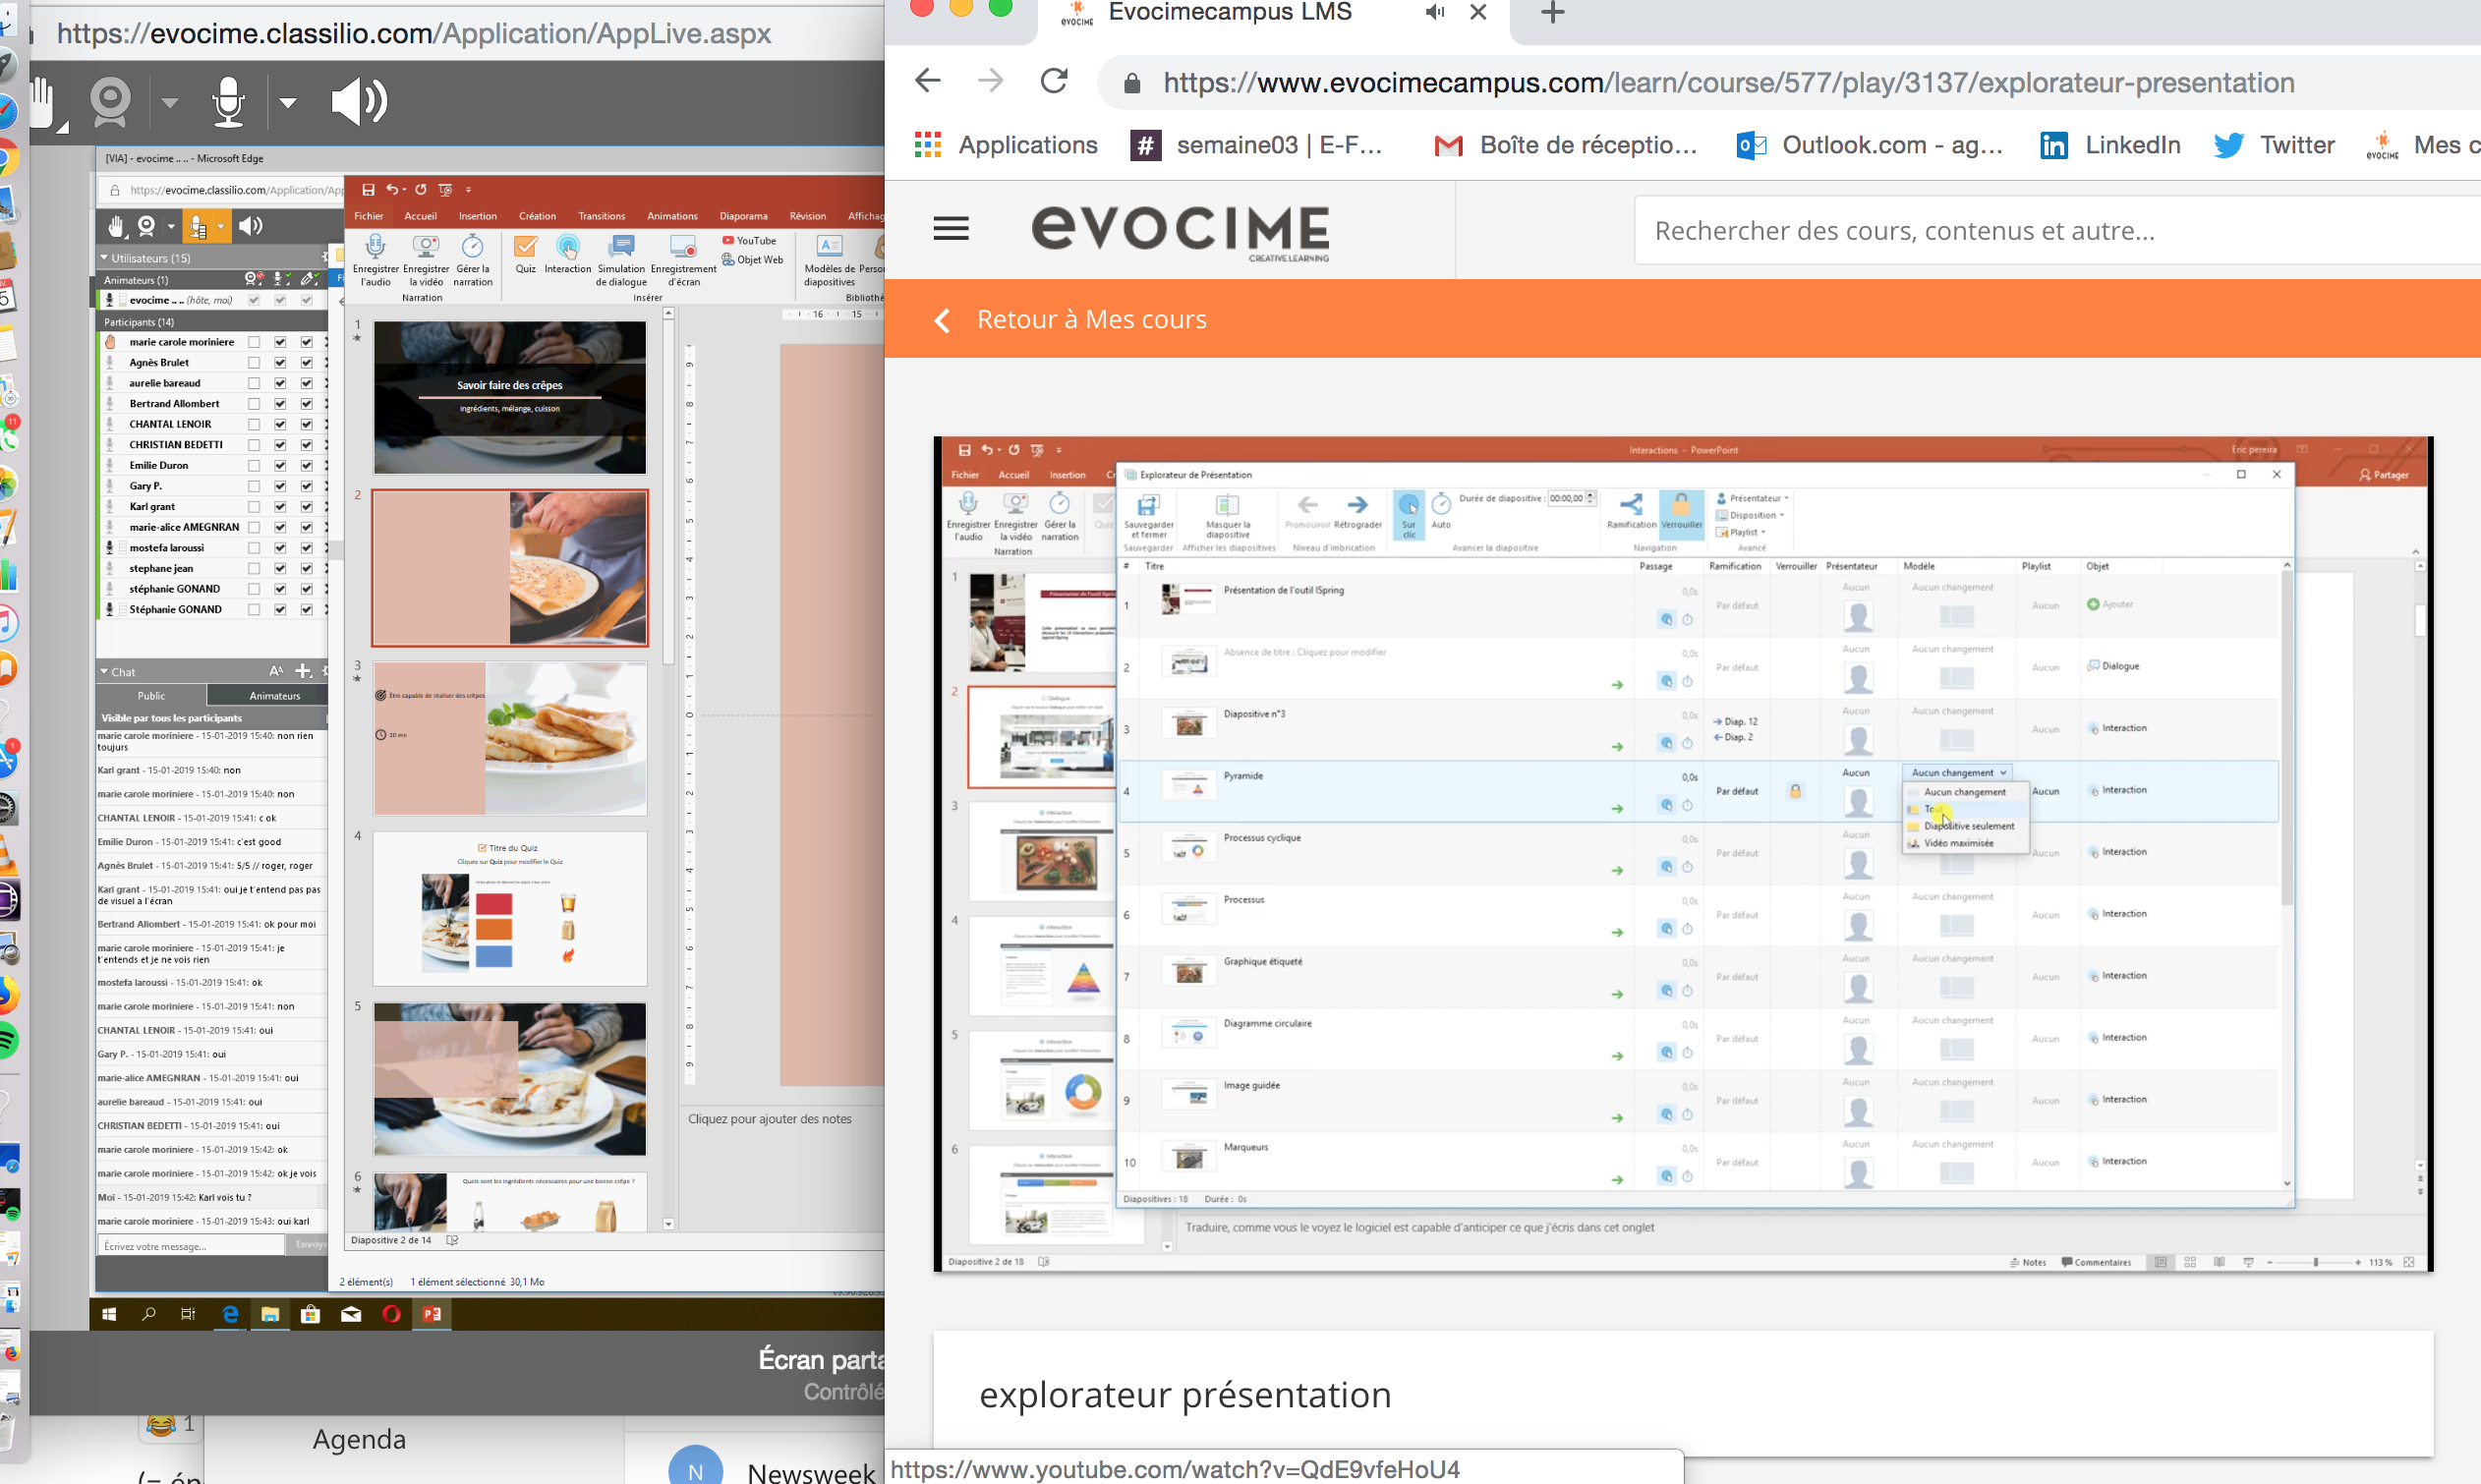
Task: Click plus icon in Chat header
Action: (x=303, y=671)
